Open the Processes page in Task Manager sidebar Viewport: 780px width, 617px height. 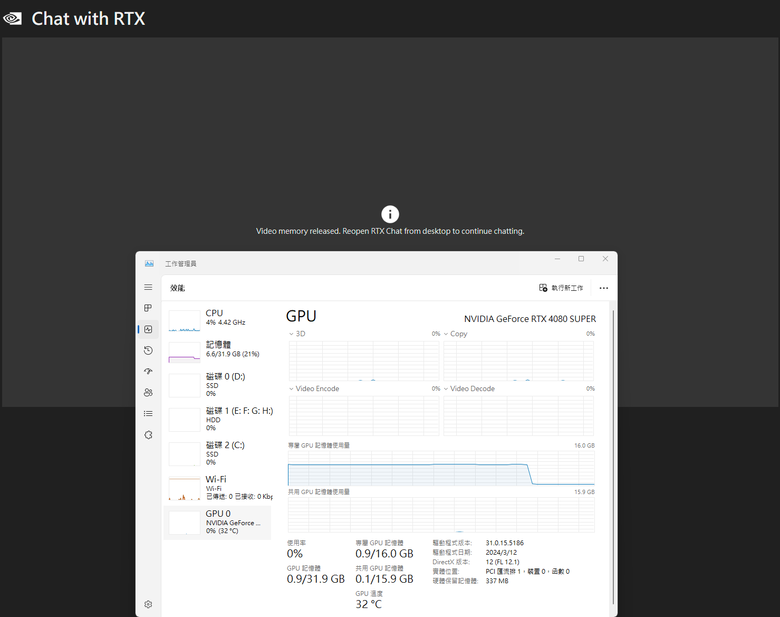[148, 308]
